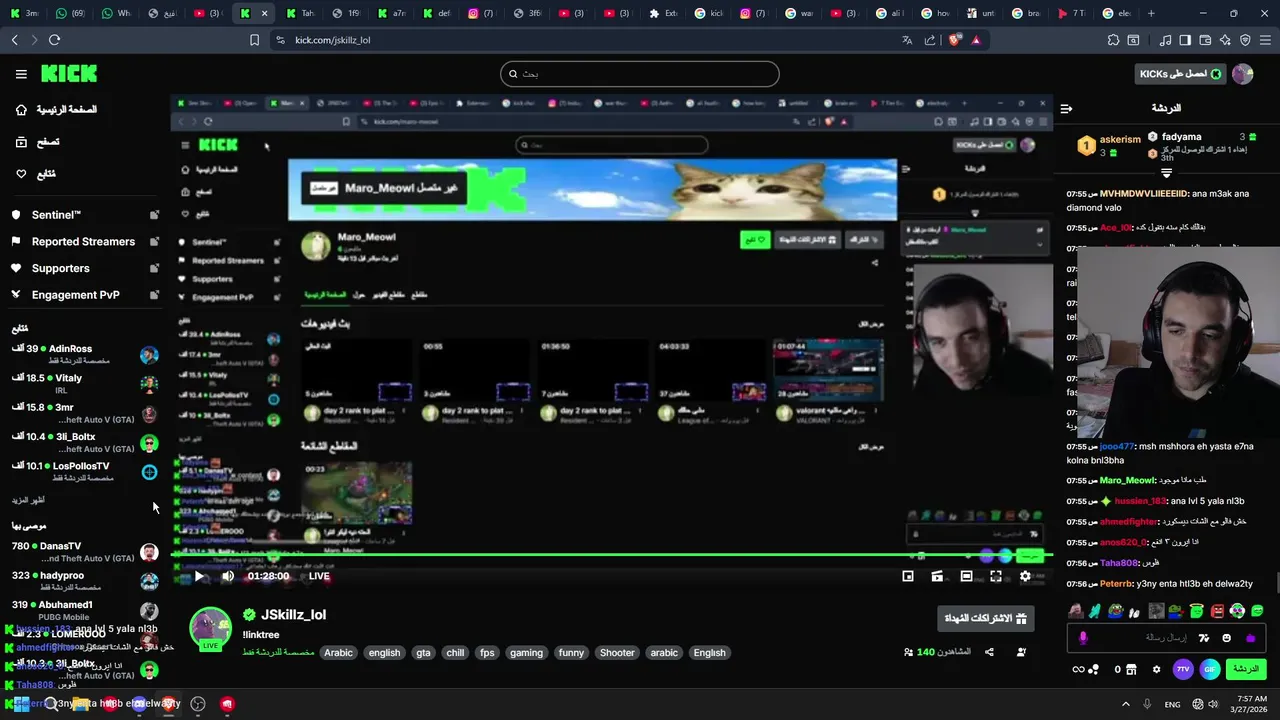Open Abuhamed1 recommended channel

[x=85, y=610]
